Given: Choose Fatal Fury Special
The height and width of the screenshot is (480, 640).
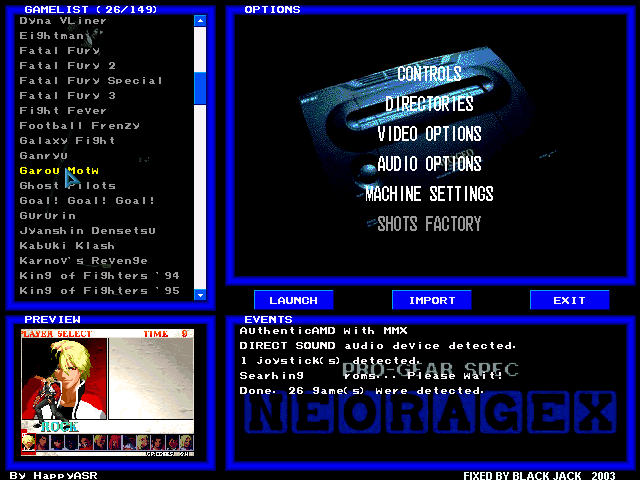Looking at the screenshot, I should point(91,81).
